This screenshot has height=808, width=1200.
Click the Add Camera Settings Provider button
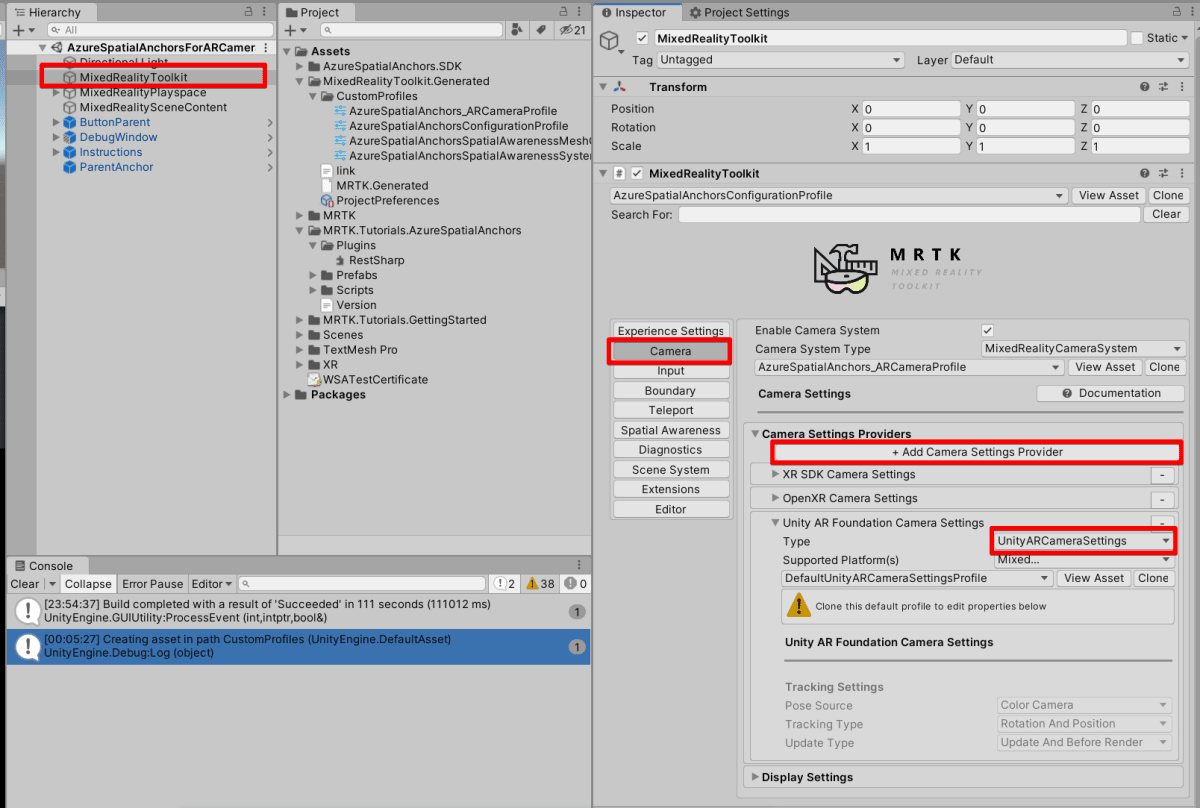coord(977,452)
